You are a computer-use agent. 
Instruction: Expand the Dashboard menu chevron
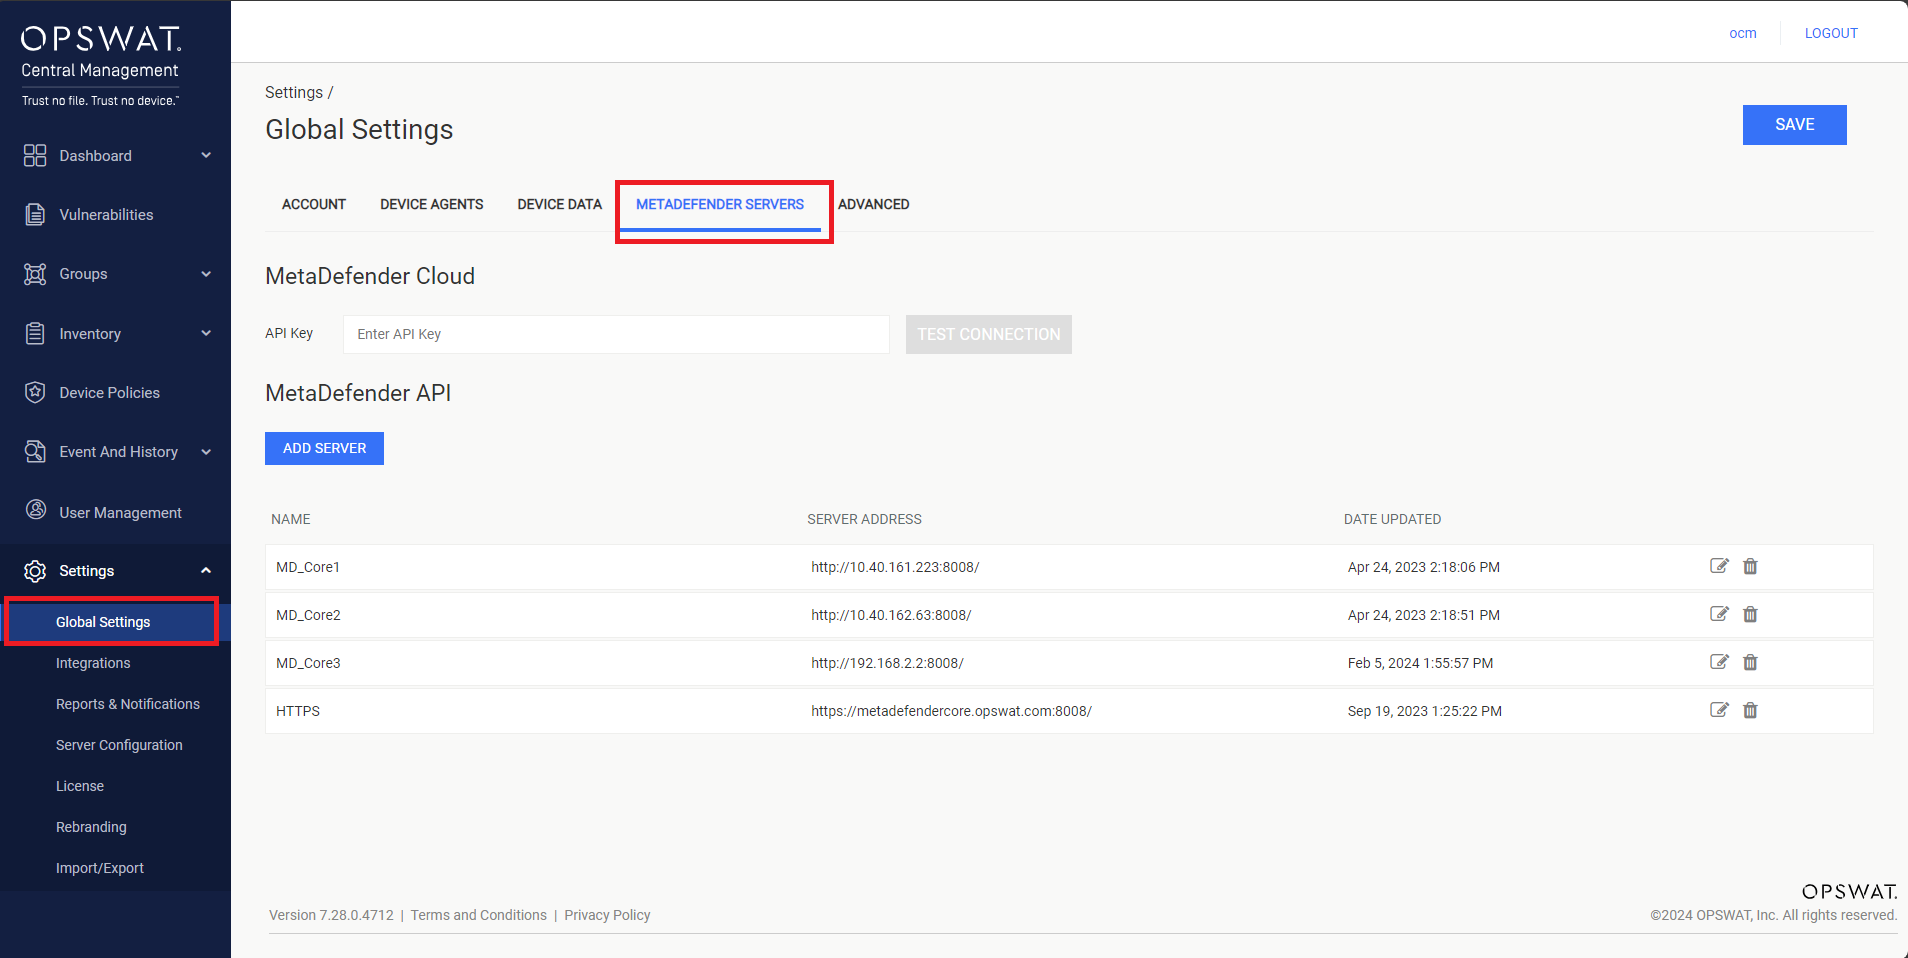(x=206, y=155)
